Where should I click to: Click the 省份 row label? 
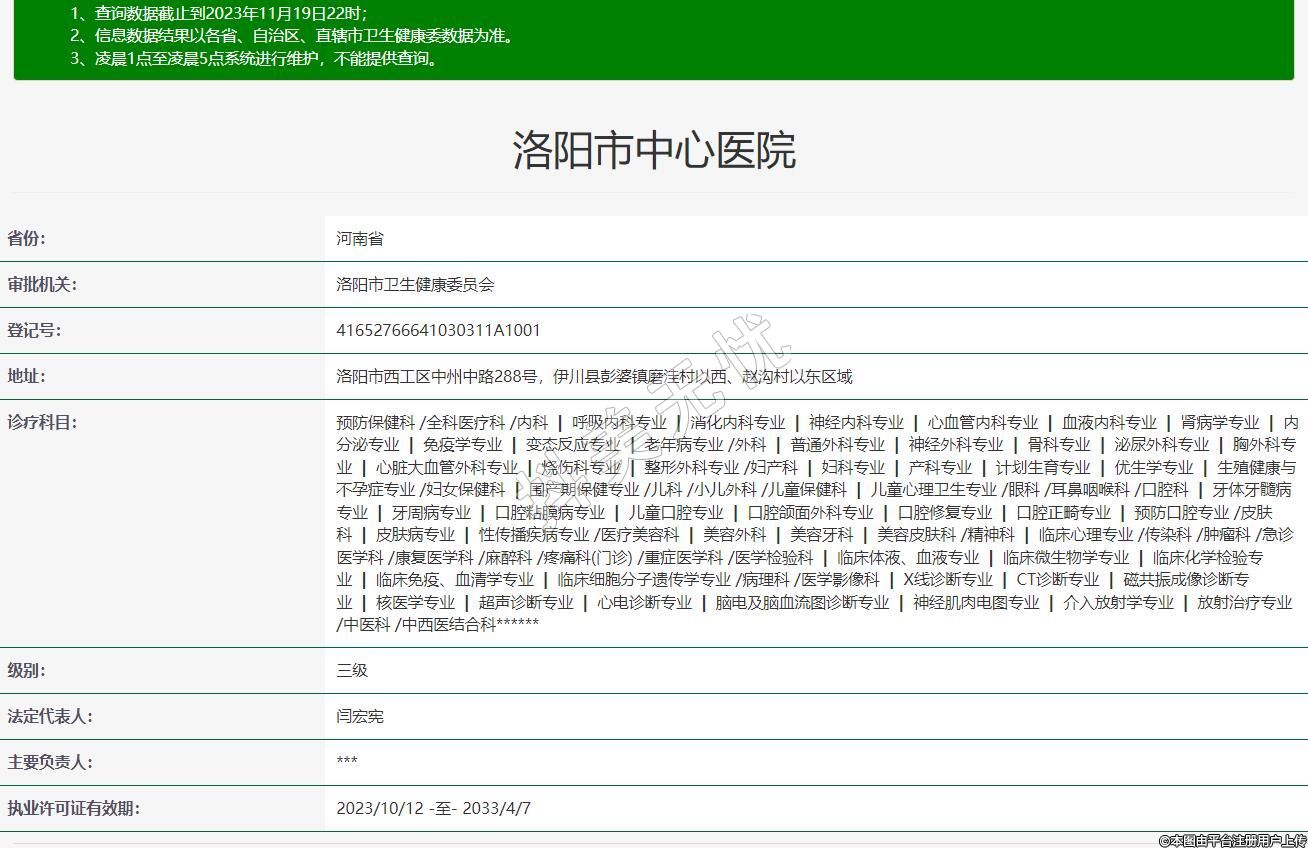click(27, 238)
